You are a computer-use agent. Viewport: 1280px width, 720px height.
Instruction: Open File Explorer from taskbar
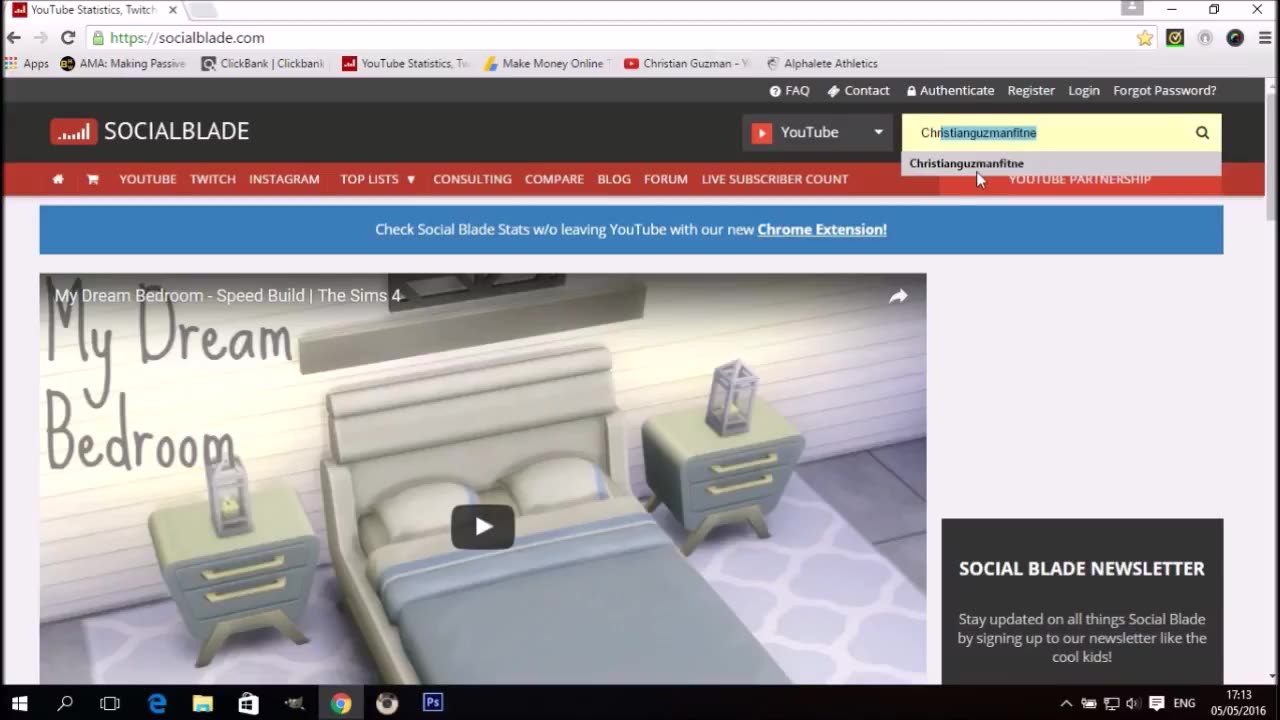(203, 703)
